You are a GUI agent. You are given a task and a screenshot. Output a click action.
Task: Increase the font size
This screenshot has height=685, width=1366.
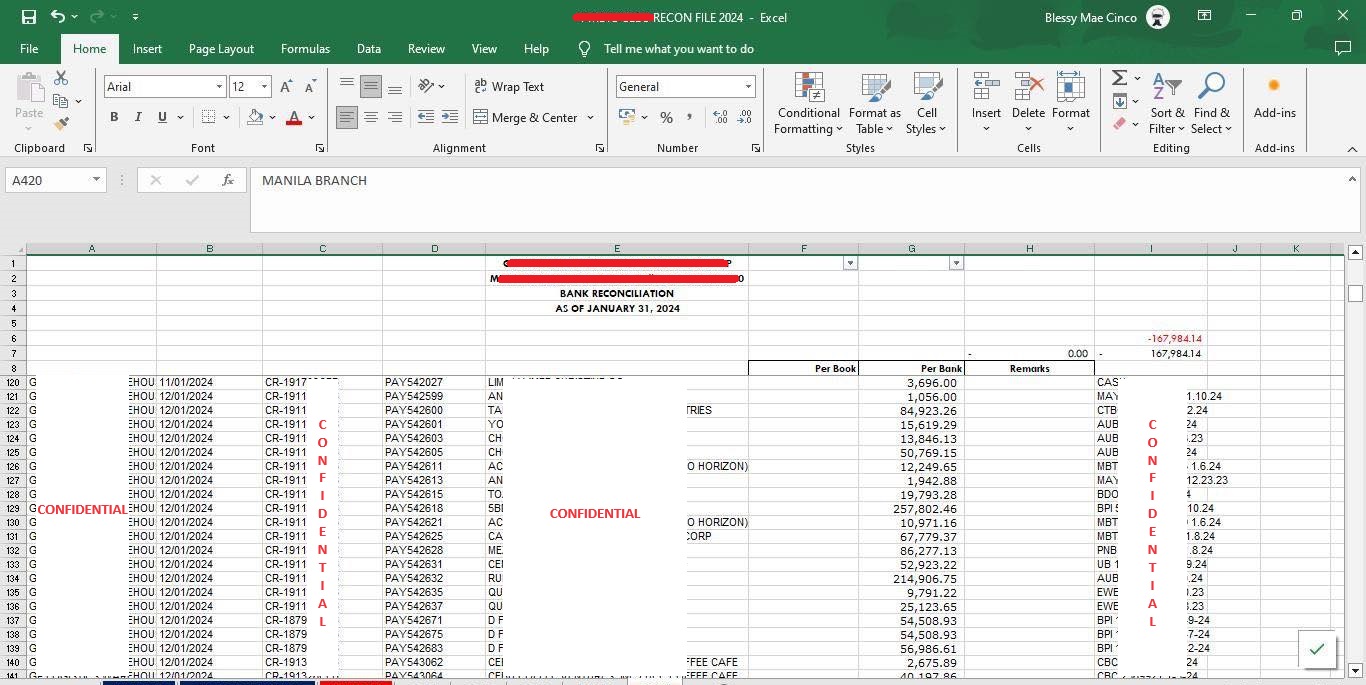pos(287,87)
